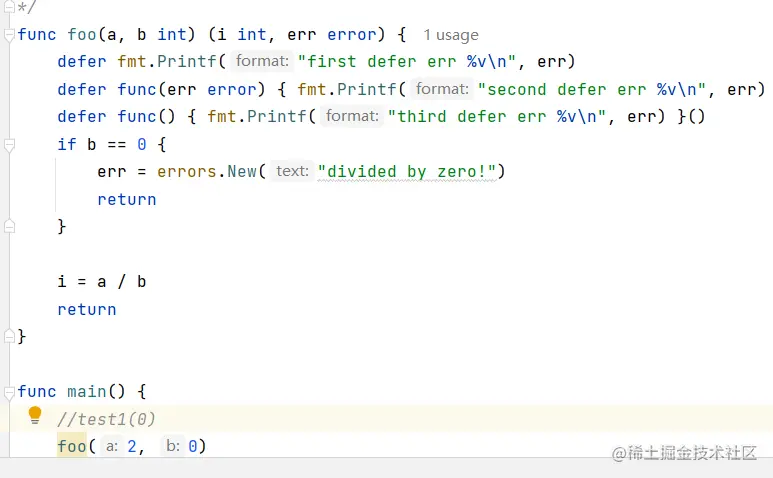Click function name foo in its declaration

82,34
